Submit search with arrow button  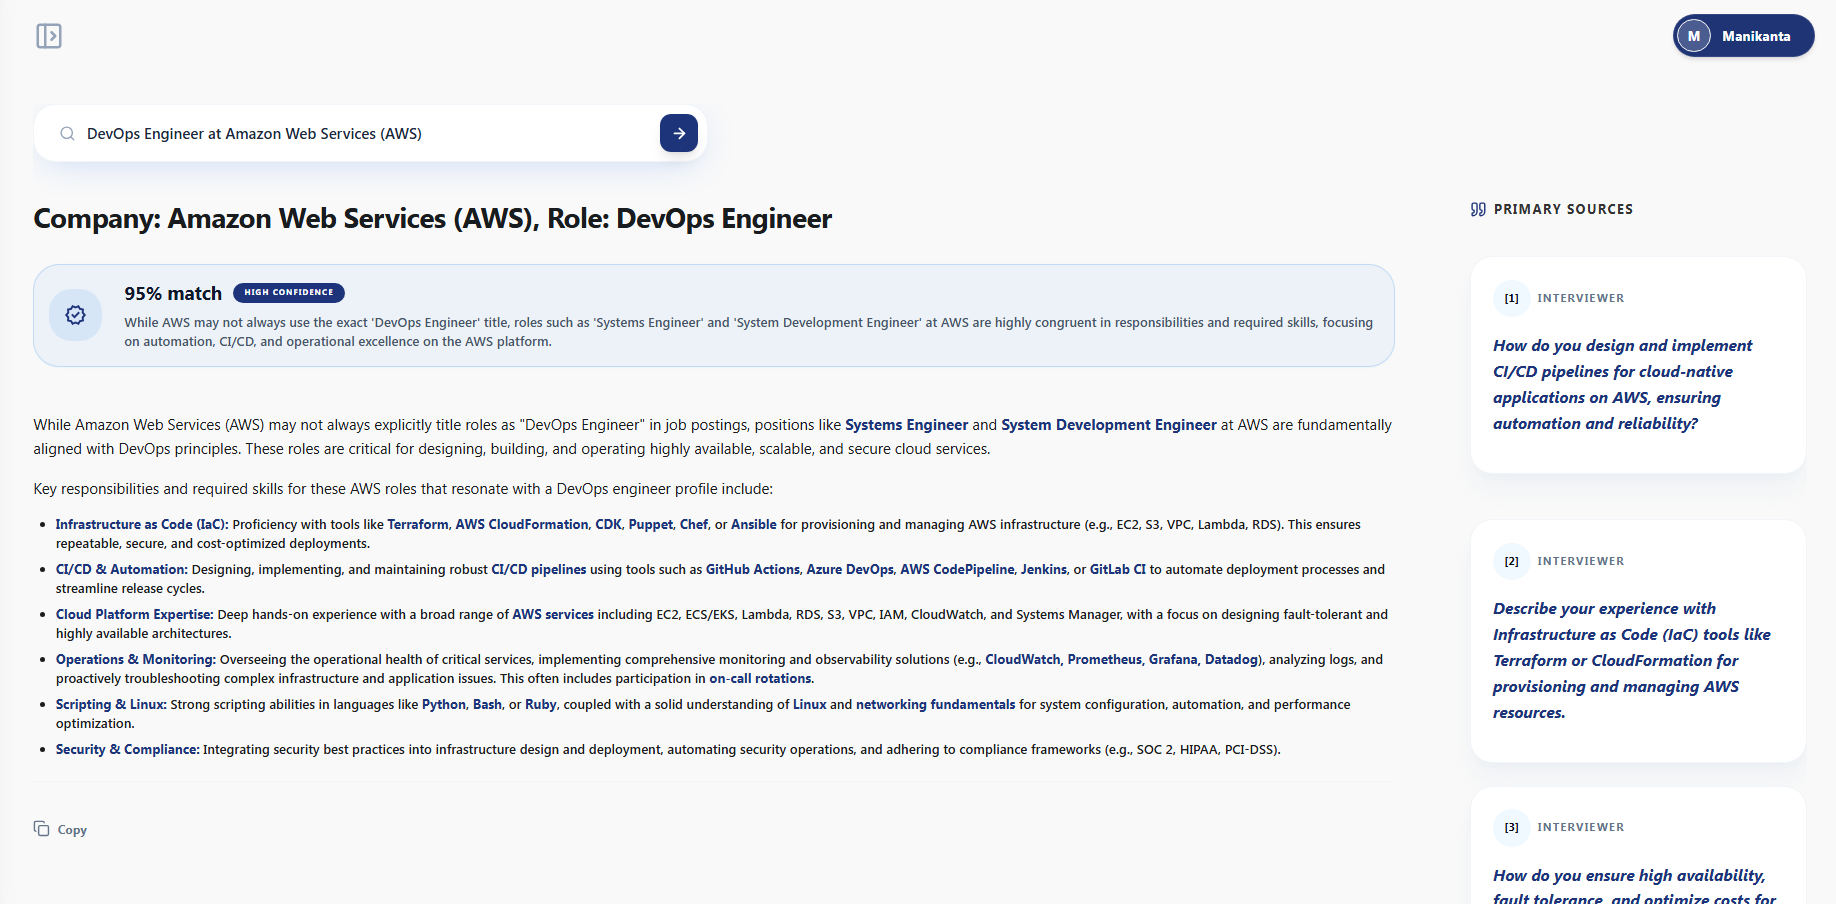click(x=679, y=133)
